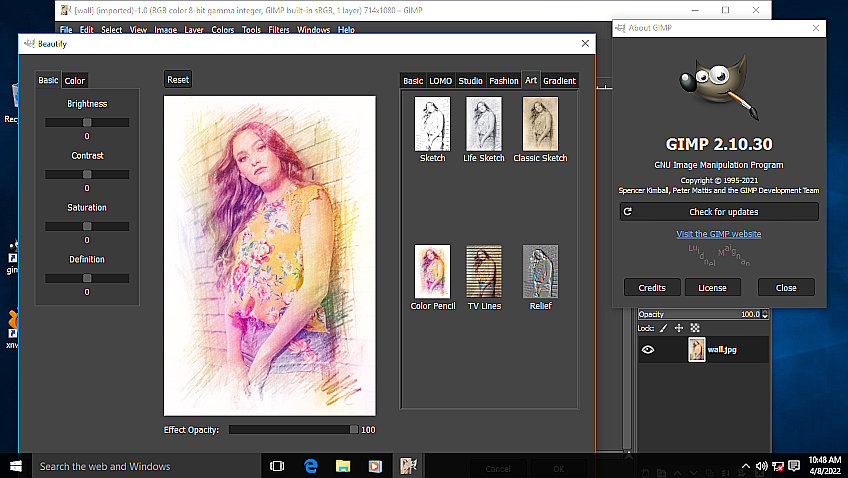Image resolution: width=848 pixels, height=478 pixels.
Task: Click the Brightness slider handle
Action: 87,123
